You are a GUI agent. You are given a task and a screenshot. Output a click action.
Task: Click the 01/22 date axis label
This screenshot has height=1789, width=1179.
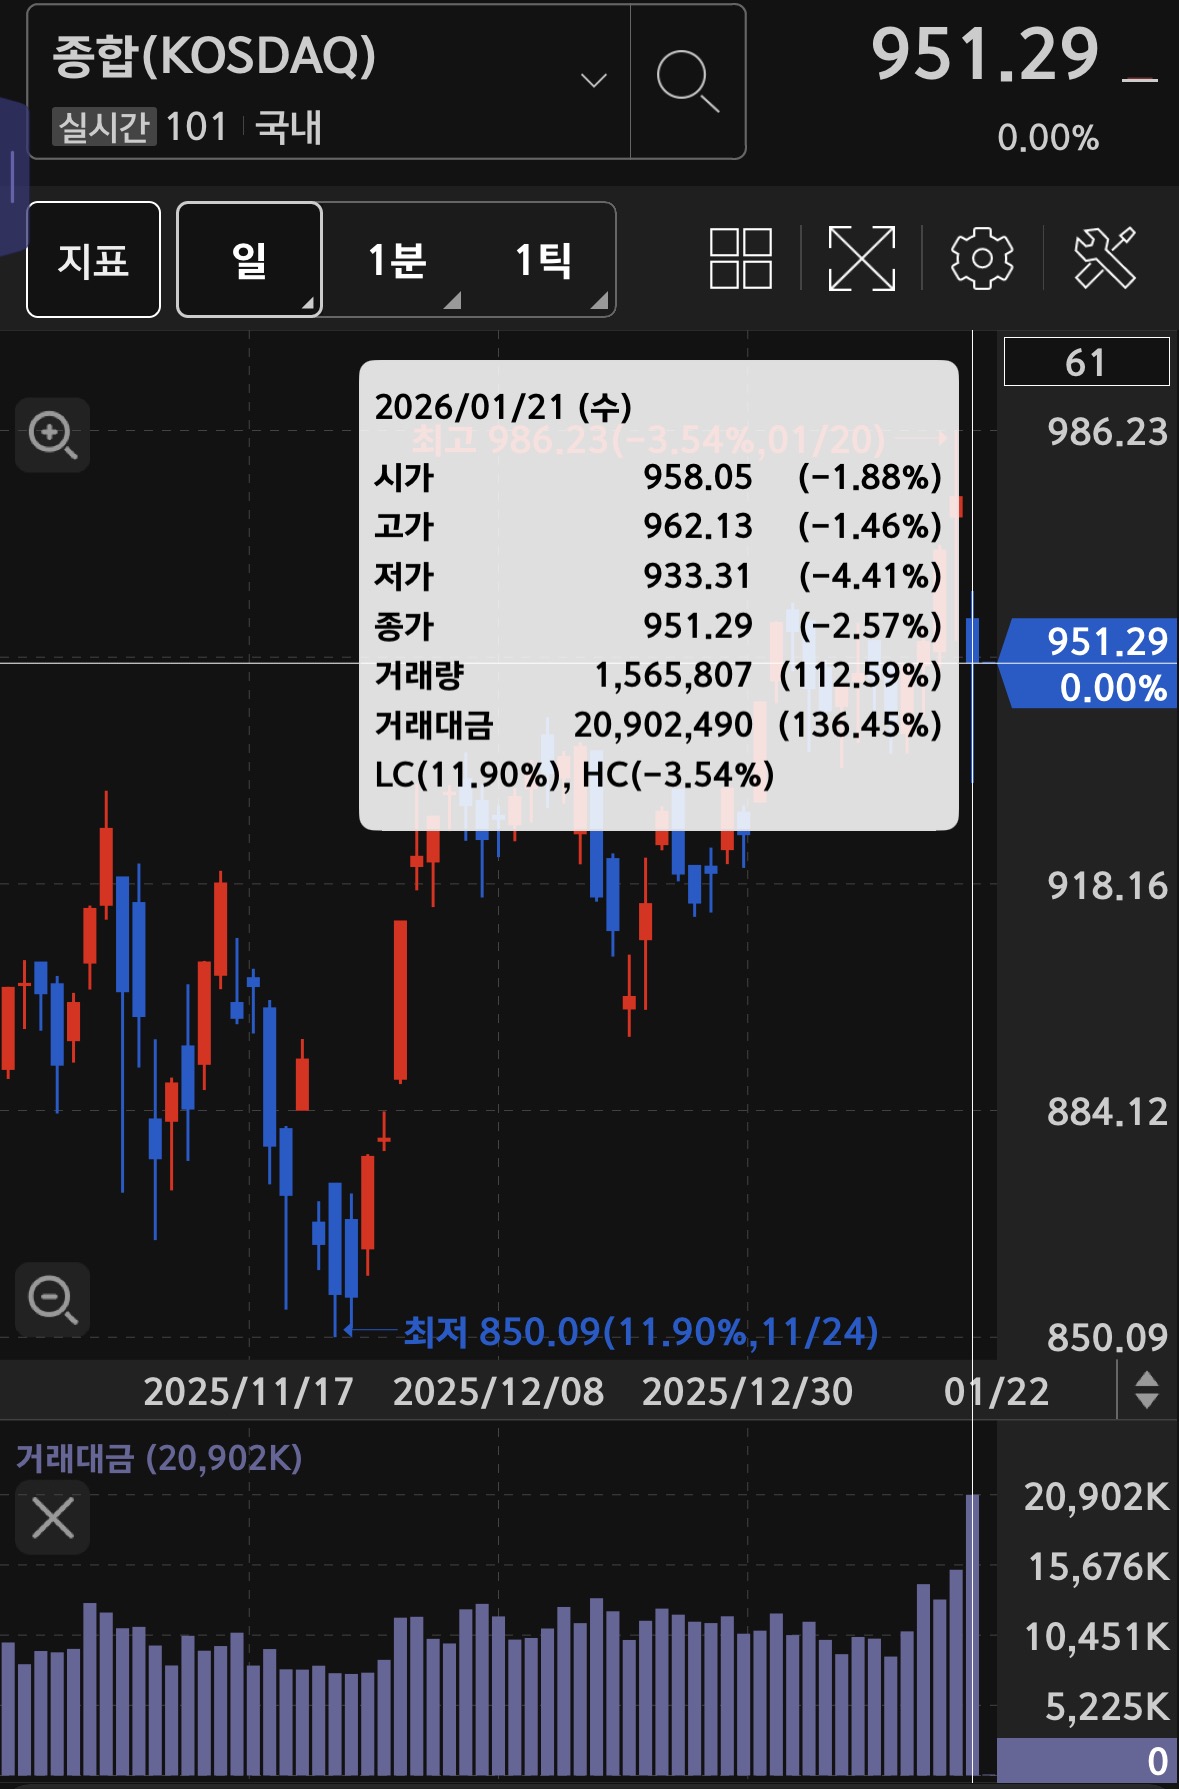[x=996, y=1391]
